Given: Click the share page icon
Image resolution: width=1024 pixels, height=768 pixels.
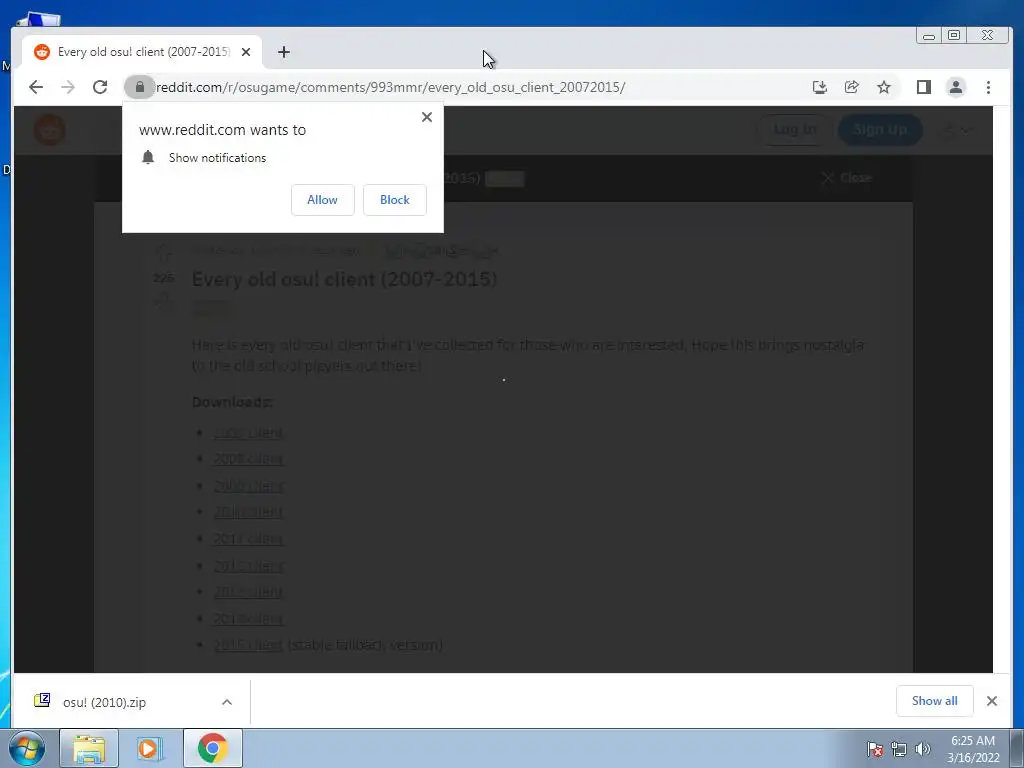Looking at the screenshot, I should click(x=852, y=87).
